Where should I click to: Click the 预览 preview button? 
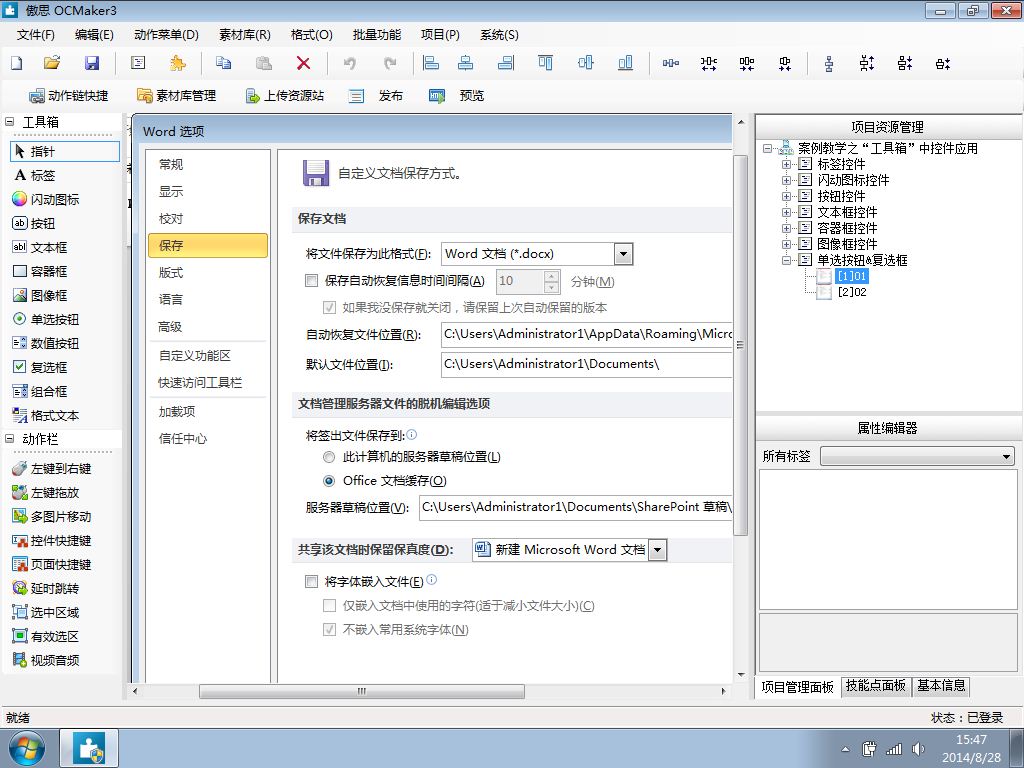[x=456, y=96]
